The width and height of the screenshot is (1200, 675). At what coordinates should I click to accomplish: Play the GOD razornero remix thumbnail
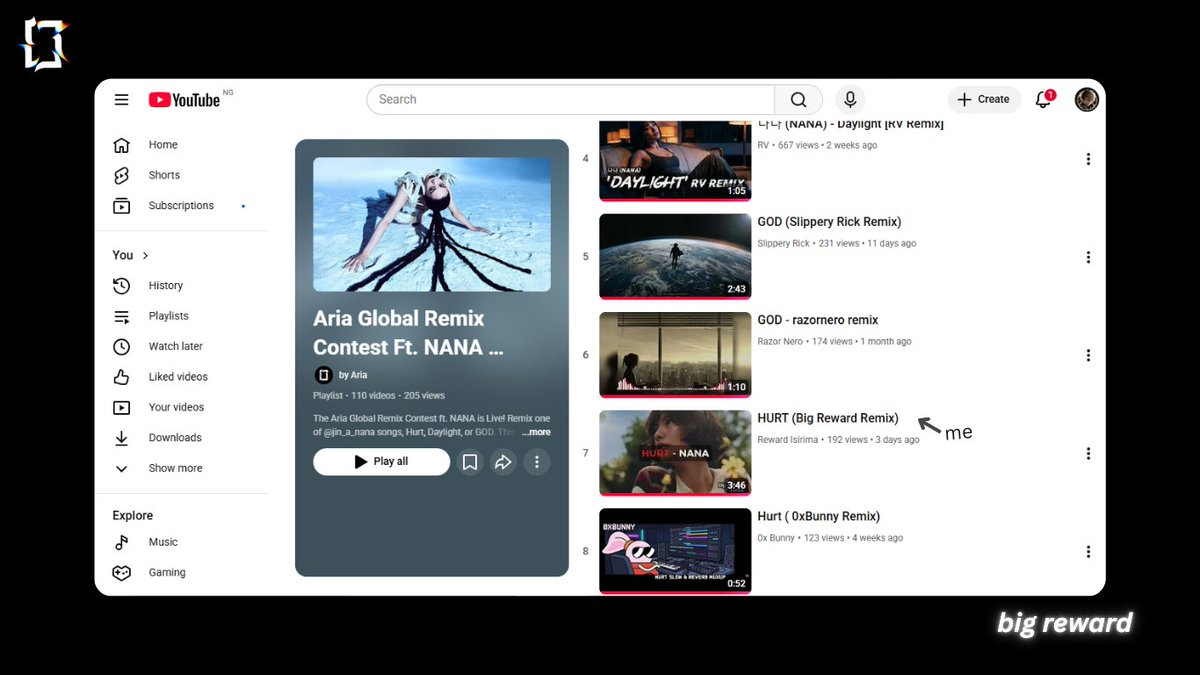pyautogui.click(x=675, y=354)
